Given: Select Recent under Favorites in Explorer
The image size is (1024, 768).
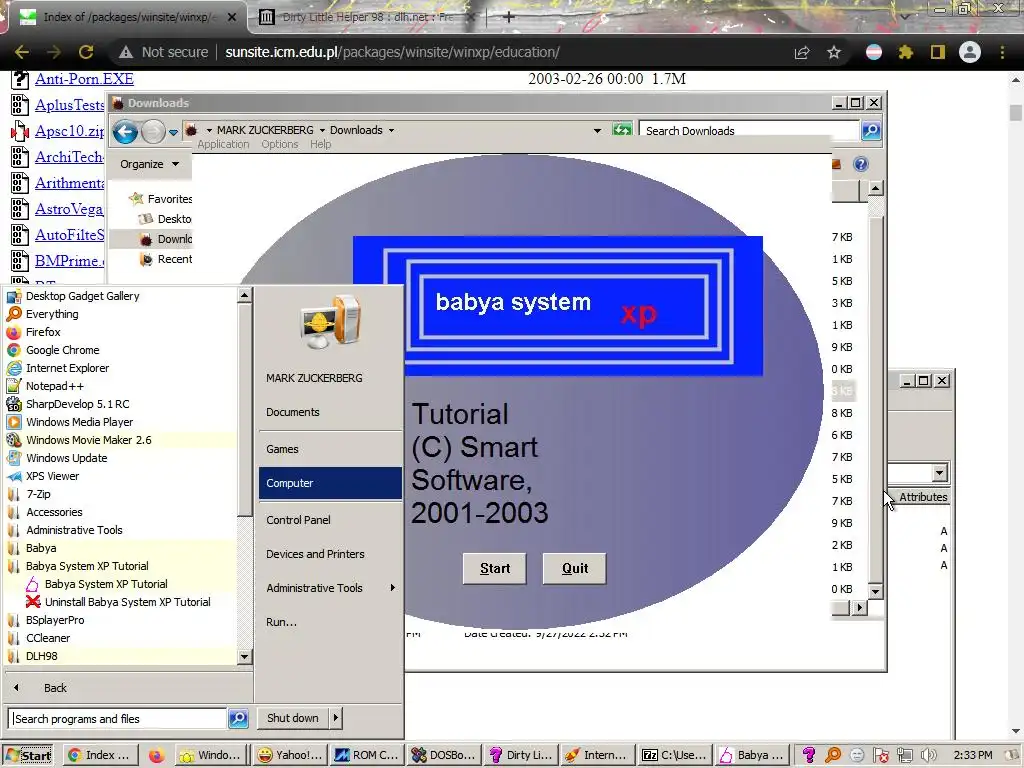Looking at the screenshot, I should pos(166,259).
